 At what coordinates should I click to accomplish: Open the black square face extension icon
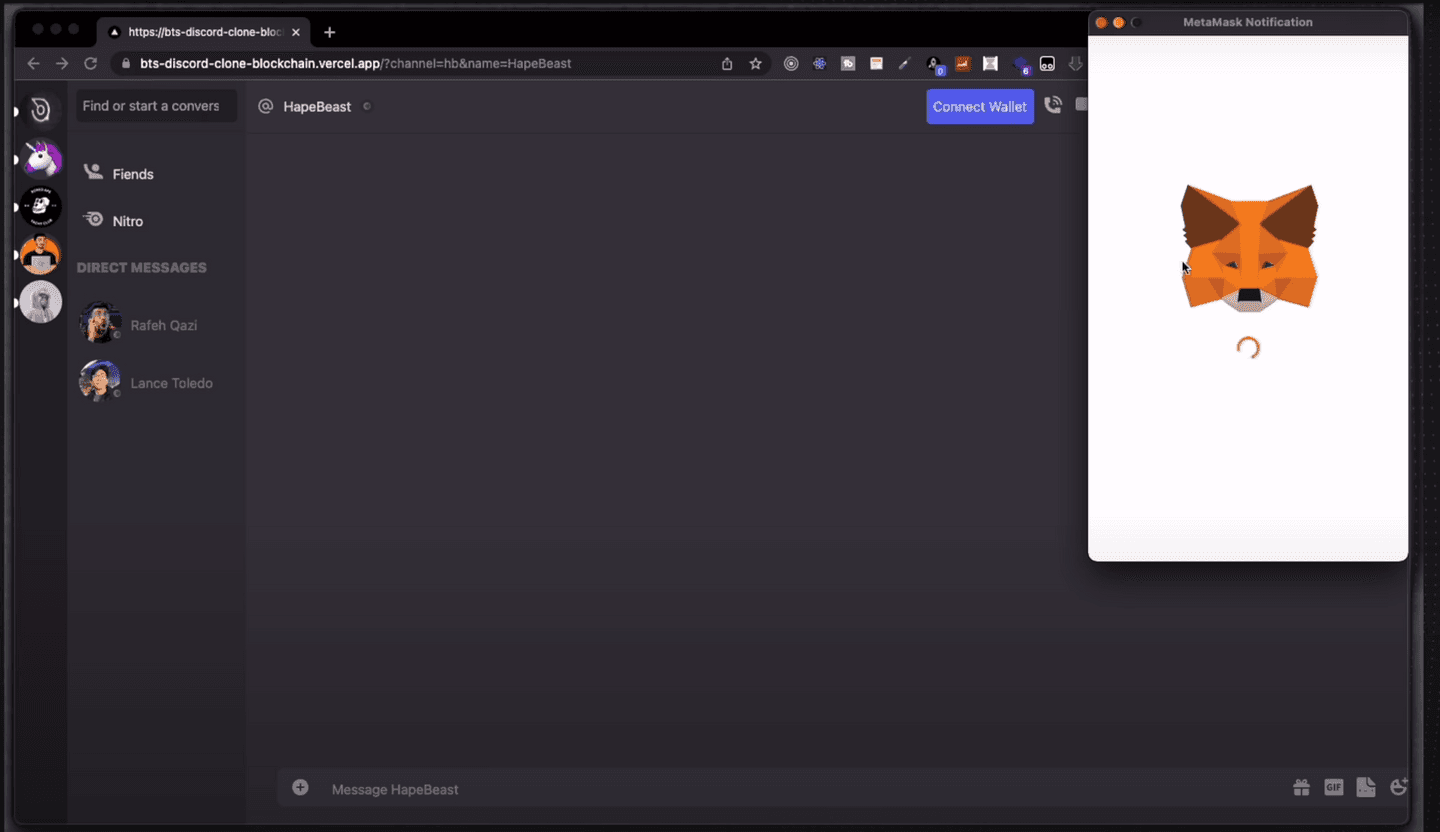tap(1048, 64)
